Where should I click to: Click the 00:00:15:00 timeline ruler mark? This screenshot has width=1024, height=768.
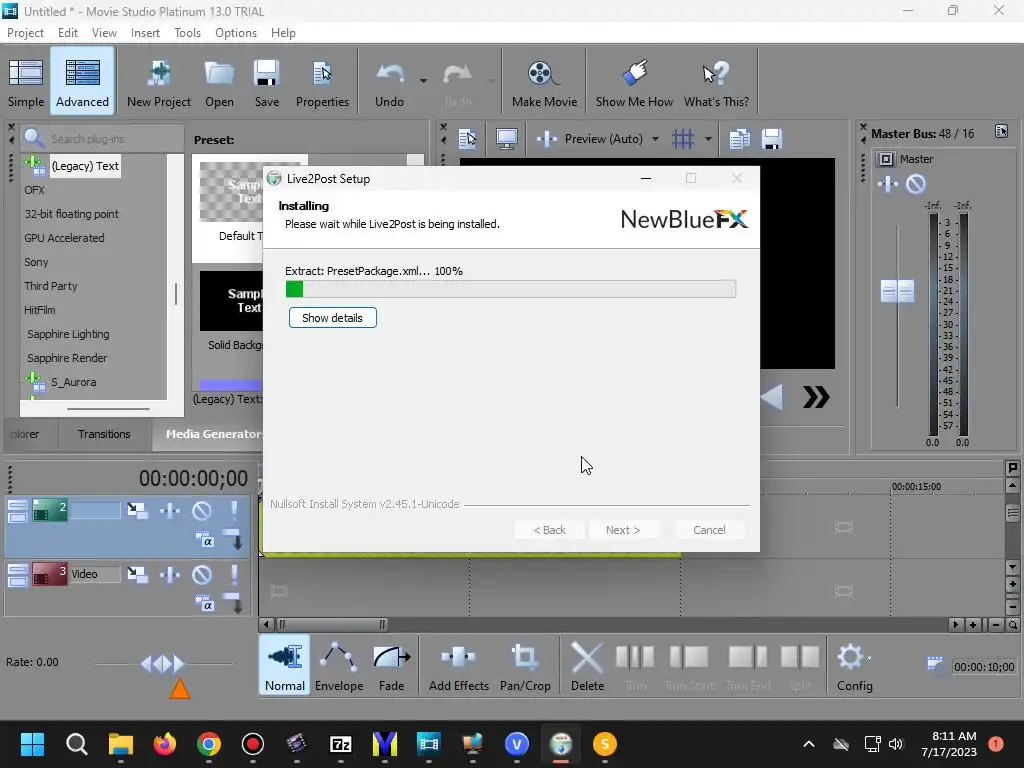click(x=916, y=487)
